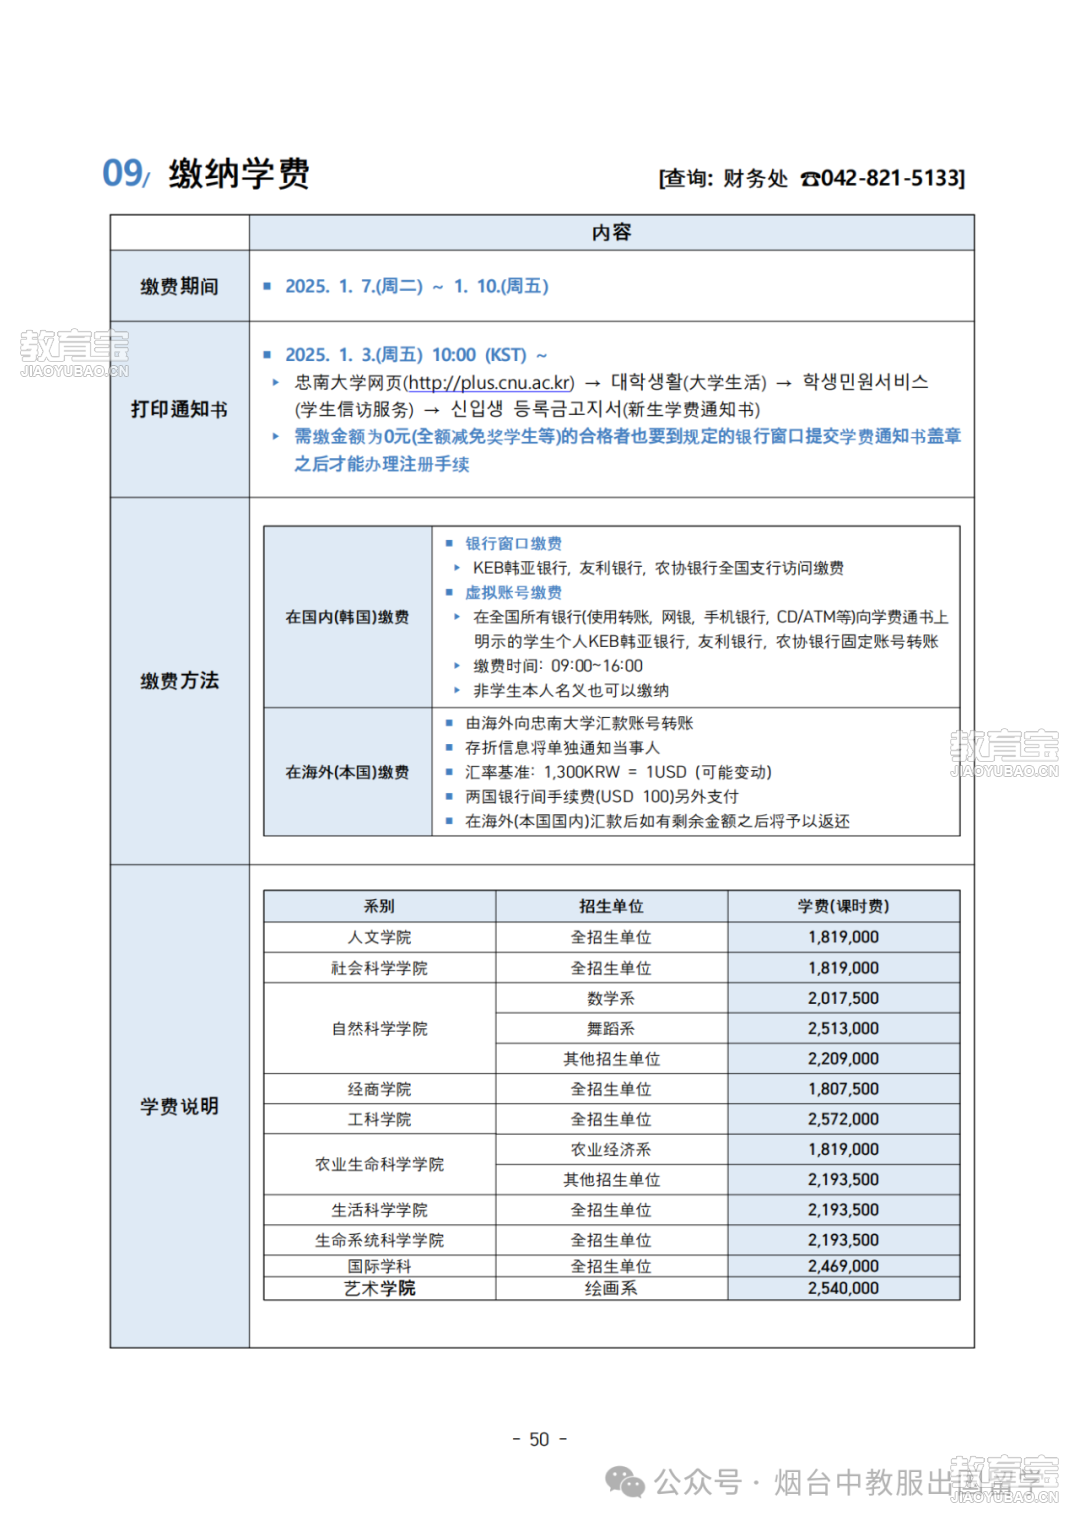Image resolution: width=1080 pixels, height=1526 pixels.
Task: Select the 数学系 cell
Action: (x=612, y=998)
